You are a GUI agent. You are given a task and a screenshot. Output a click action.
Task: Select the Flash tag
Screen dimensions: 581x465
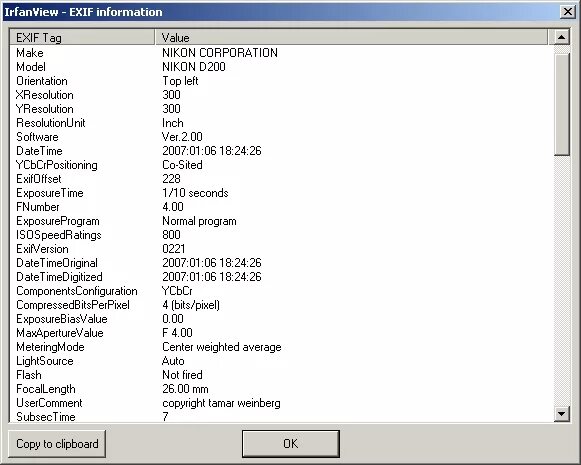coord(29,375)
